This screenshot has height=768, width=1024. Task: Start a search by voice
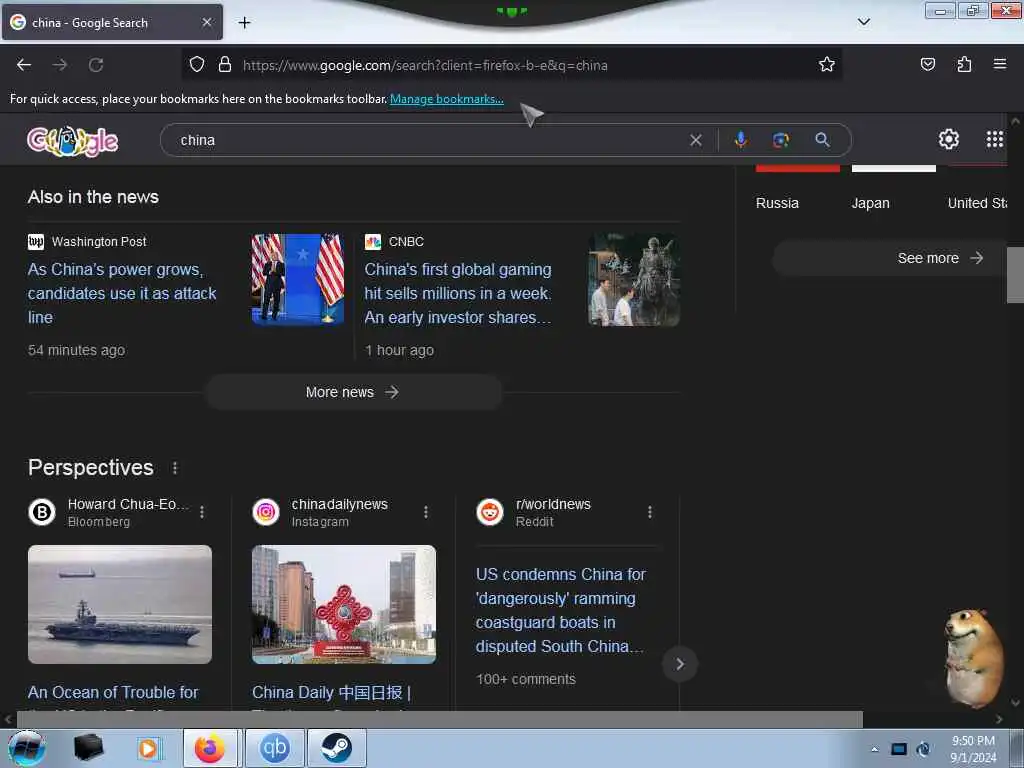741,139
